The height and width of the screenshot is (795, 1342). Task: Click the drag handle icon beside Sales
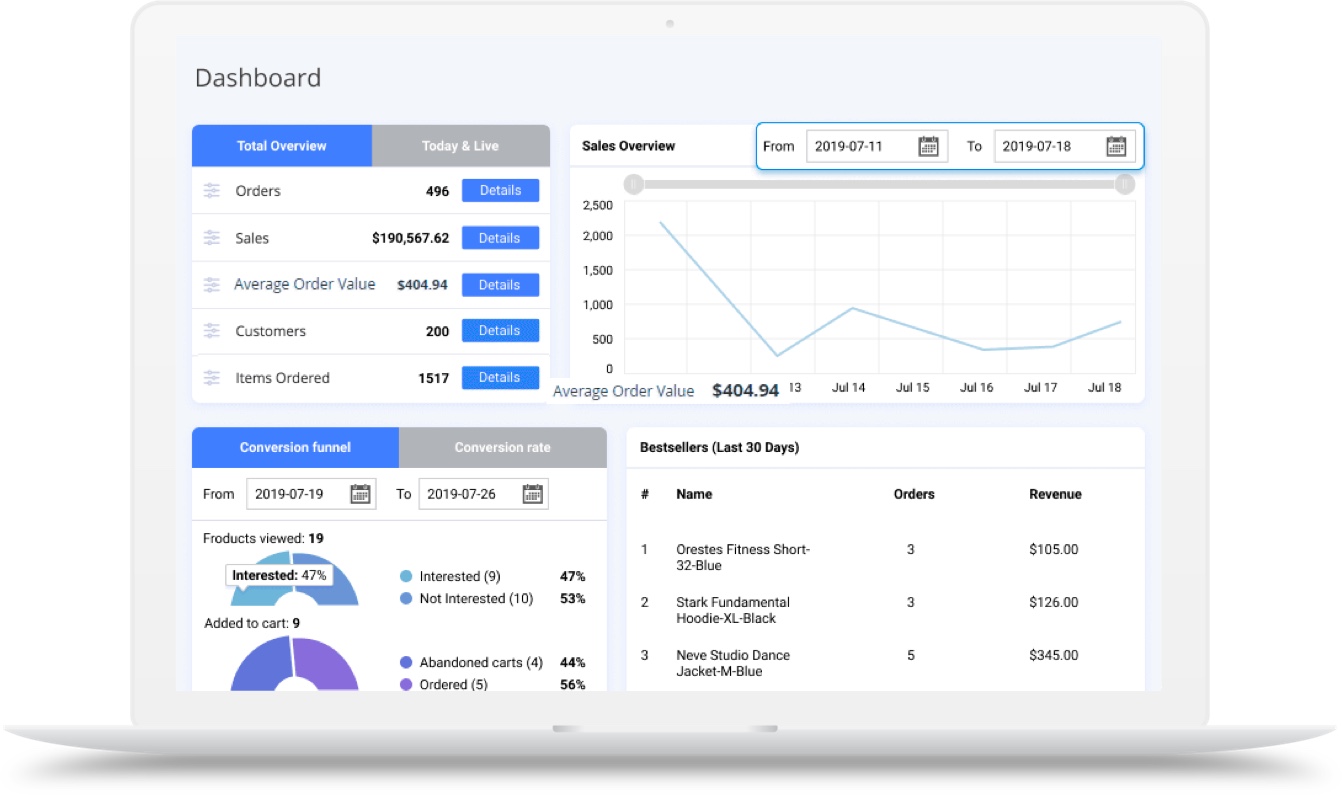(212, 238)
